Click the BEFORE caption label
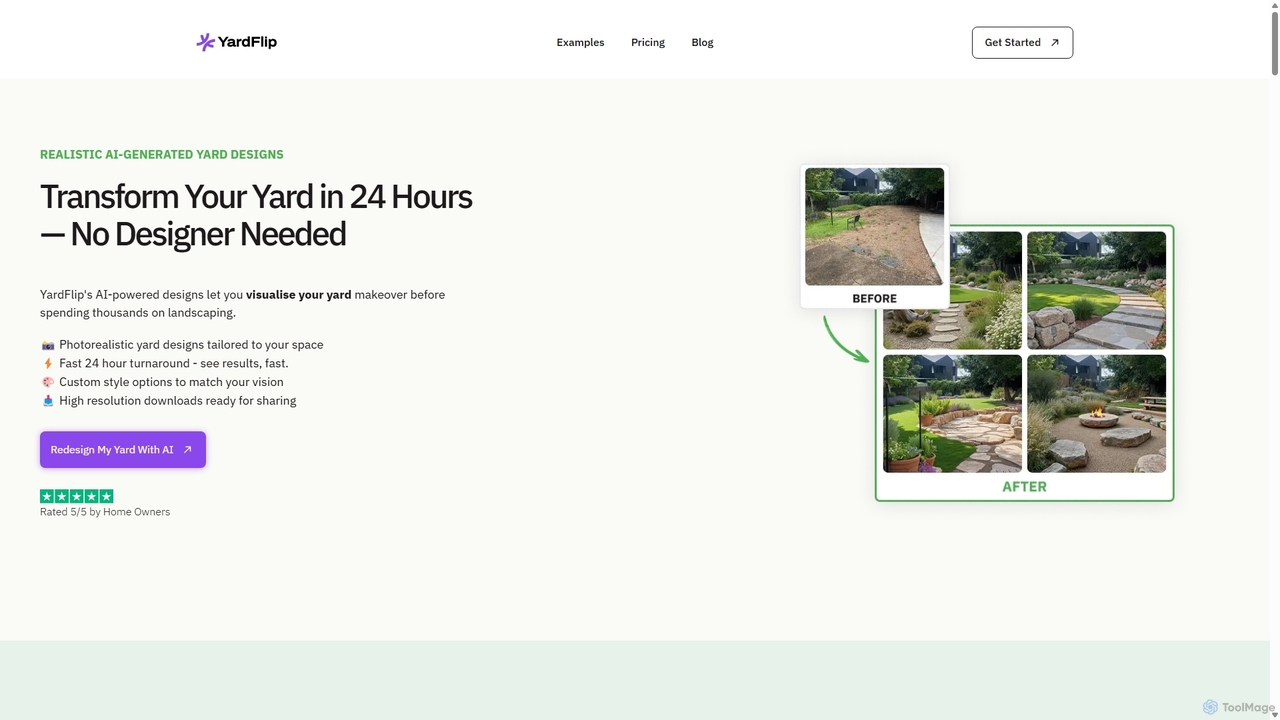 tap(874, 298)
